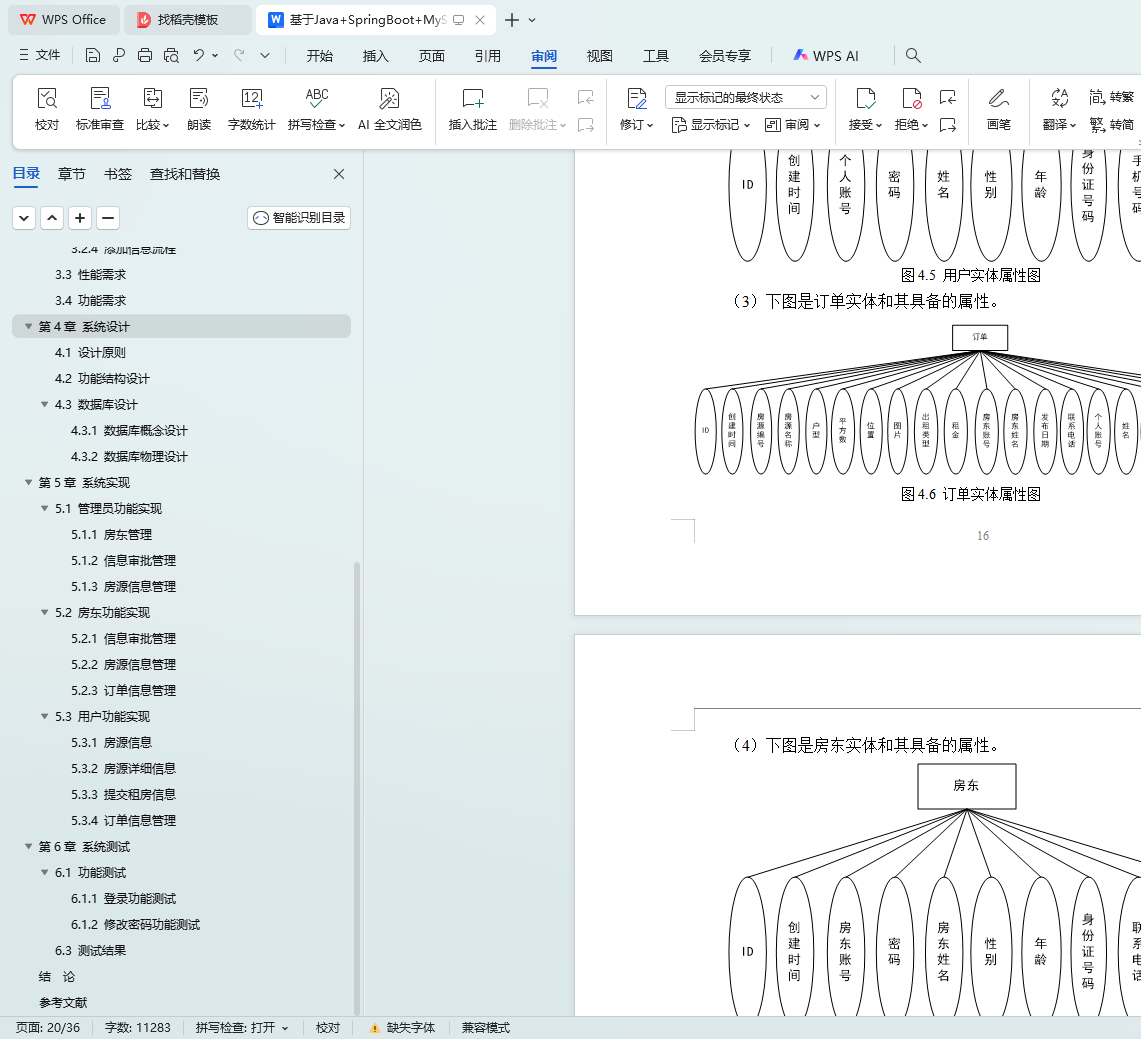The height and width of the screenshot is (1039, 1141).
Task: Go to 6.1.2 修改密码功能测试 heading
Action: pyautogui.click(x=135, y=925)
